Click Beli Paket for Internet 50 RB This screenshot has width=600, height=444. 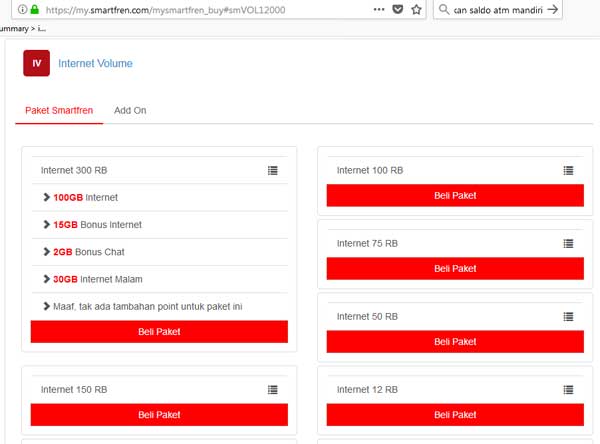click(455, 342)
